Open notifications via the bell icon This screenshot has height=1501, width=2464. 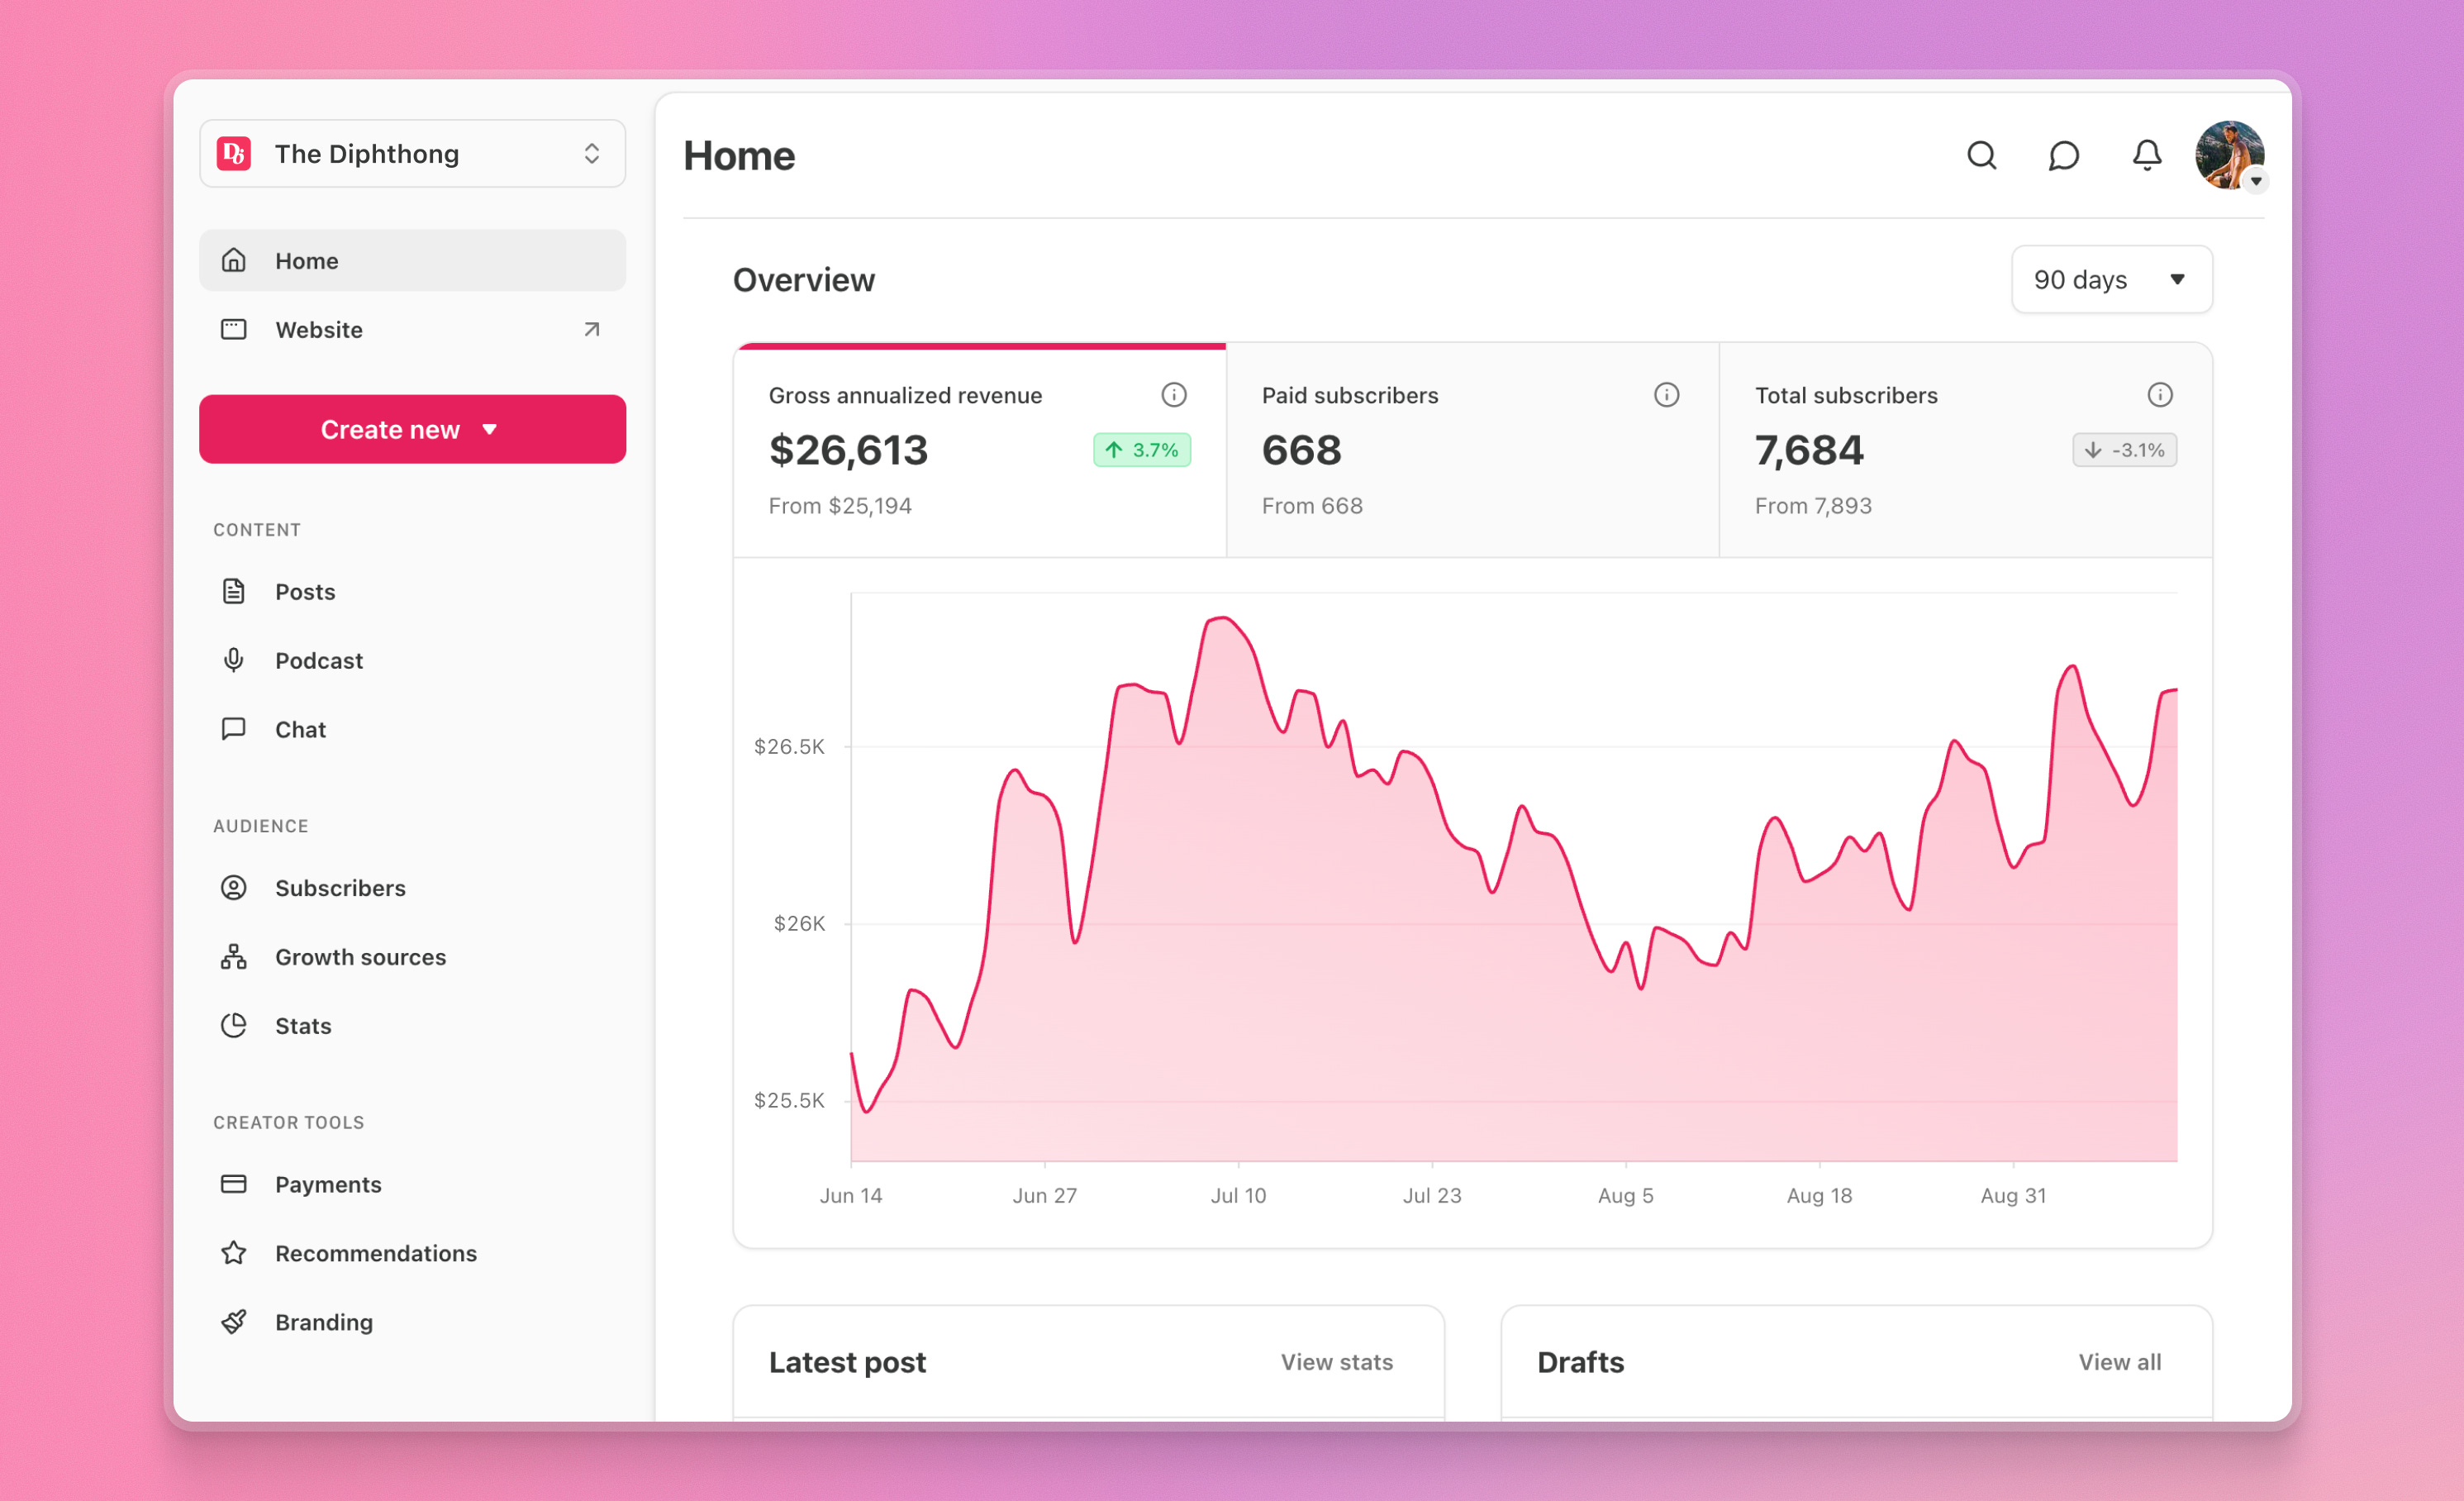(2146, 155)
